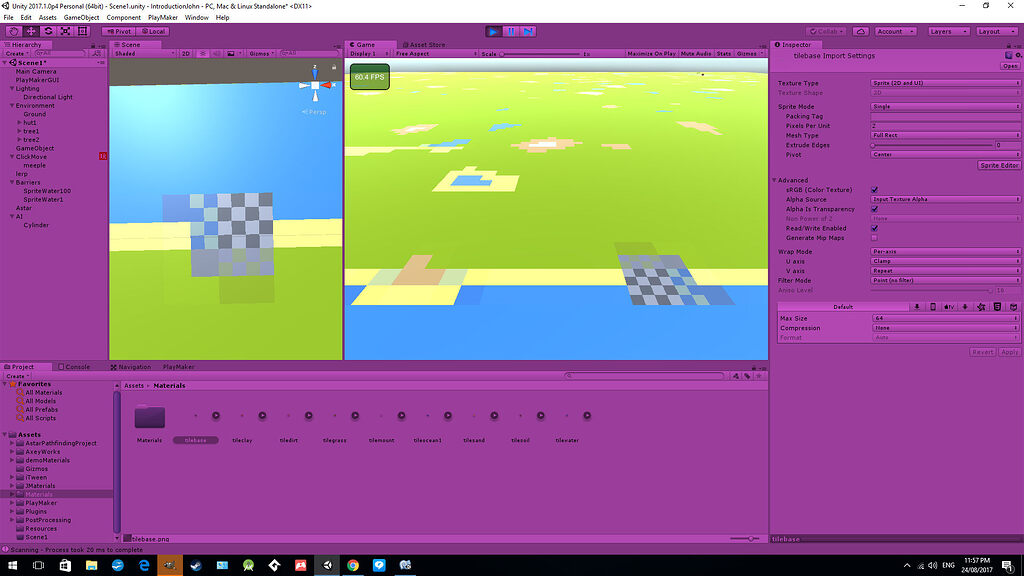Open the Texture Type dropdown
The width and height of the screenshot is (1024, 576).
[945, 85]
